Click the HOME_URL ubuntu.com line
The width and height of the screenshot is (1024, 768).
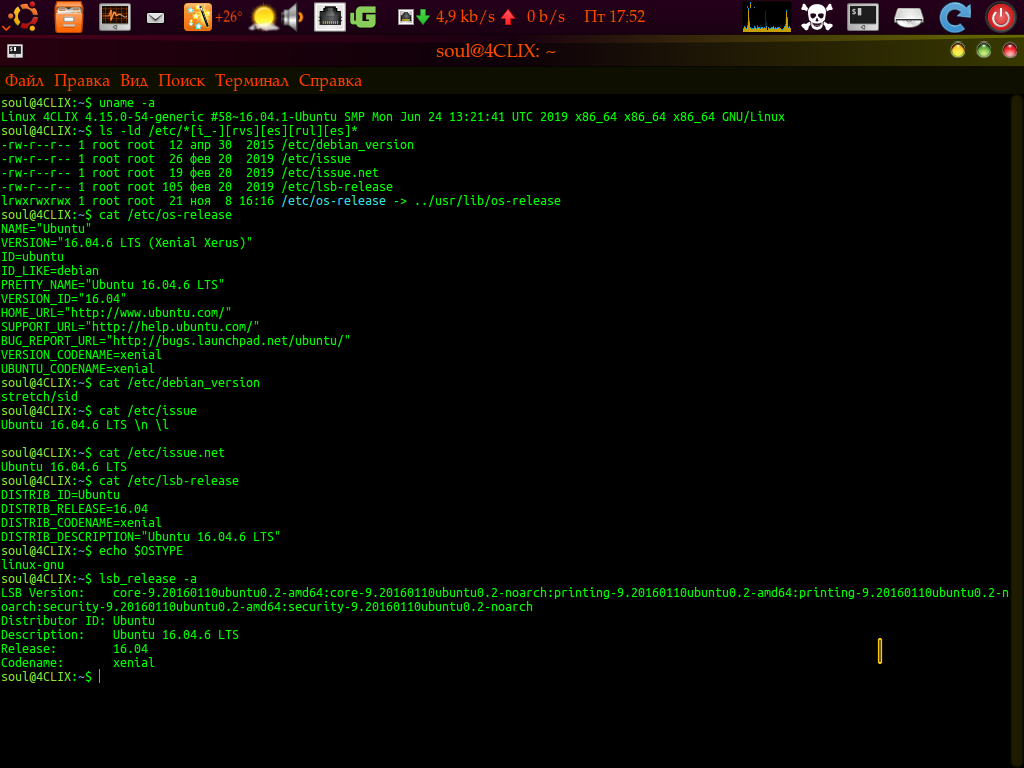116,313
